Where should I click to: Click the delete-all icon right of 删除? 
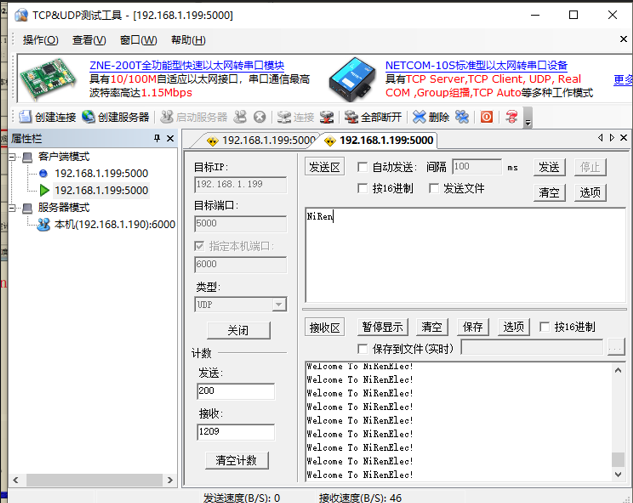point(462,117)
